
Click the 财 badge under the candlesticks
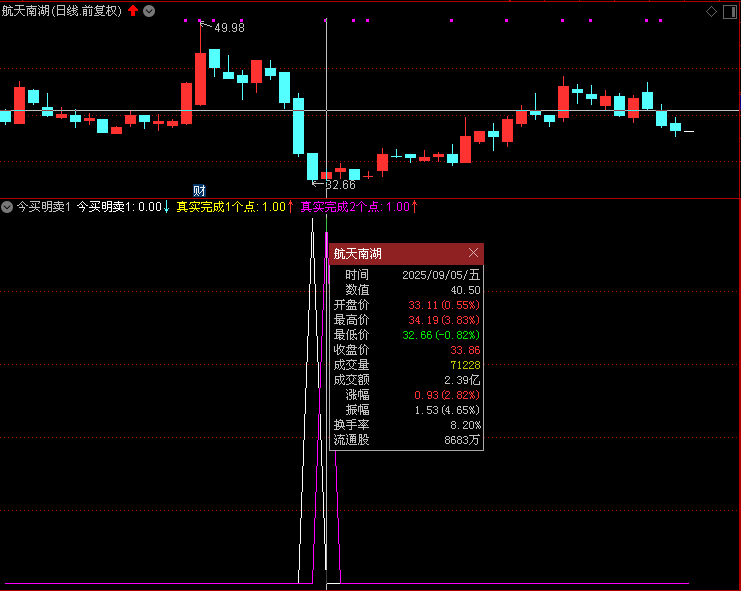199,190
